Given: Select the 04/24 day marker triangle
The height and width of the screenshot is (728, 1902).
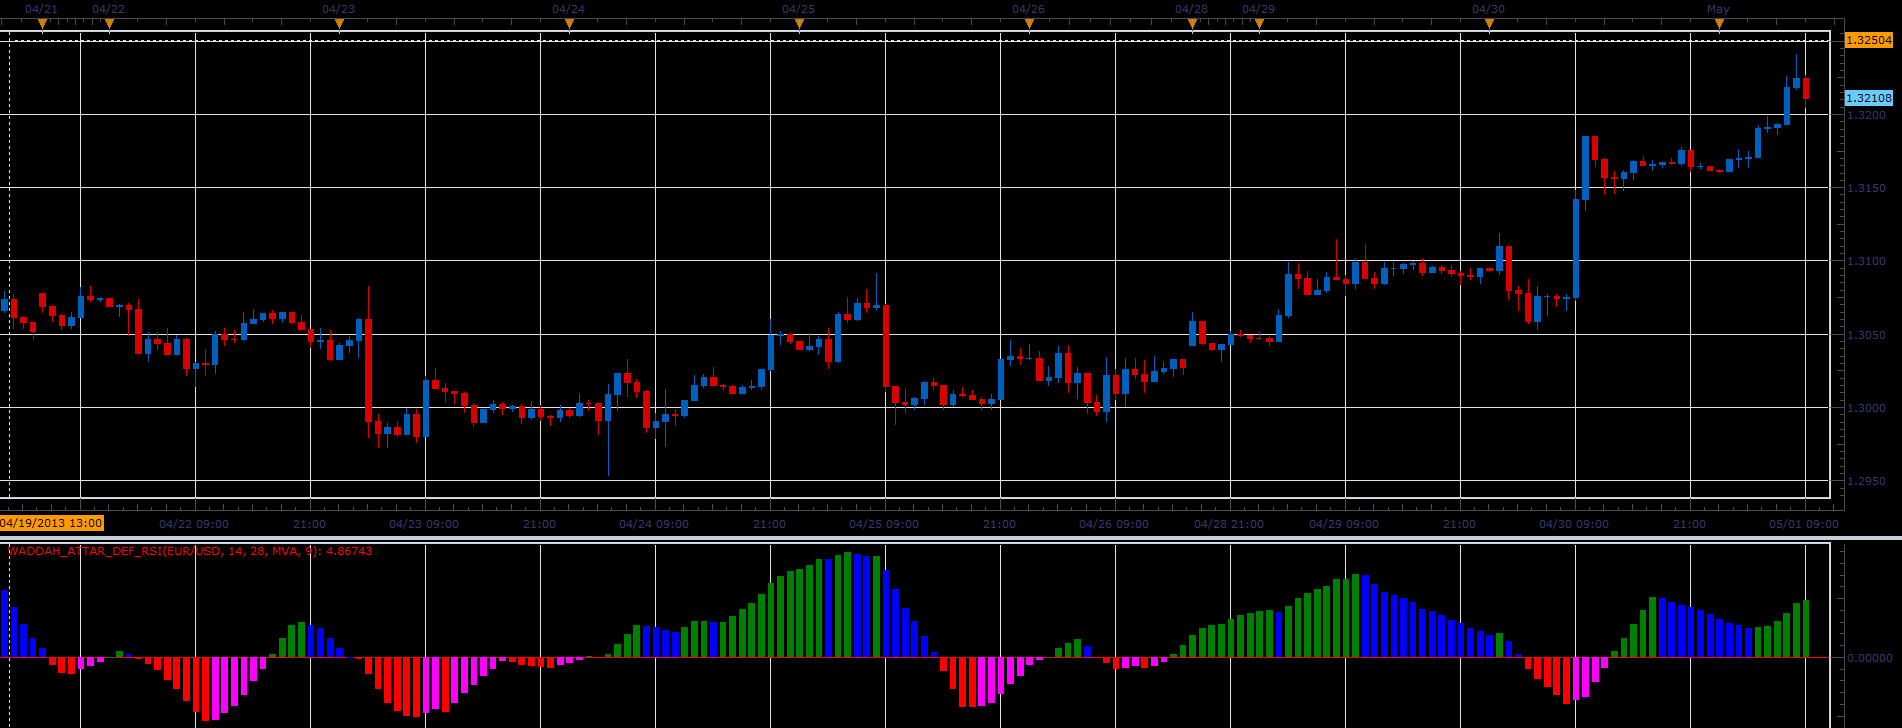Looking at the screenshot, I should point(569,24).
